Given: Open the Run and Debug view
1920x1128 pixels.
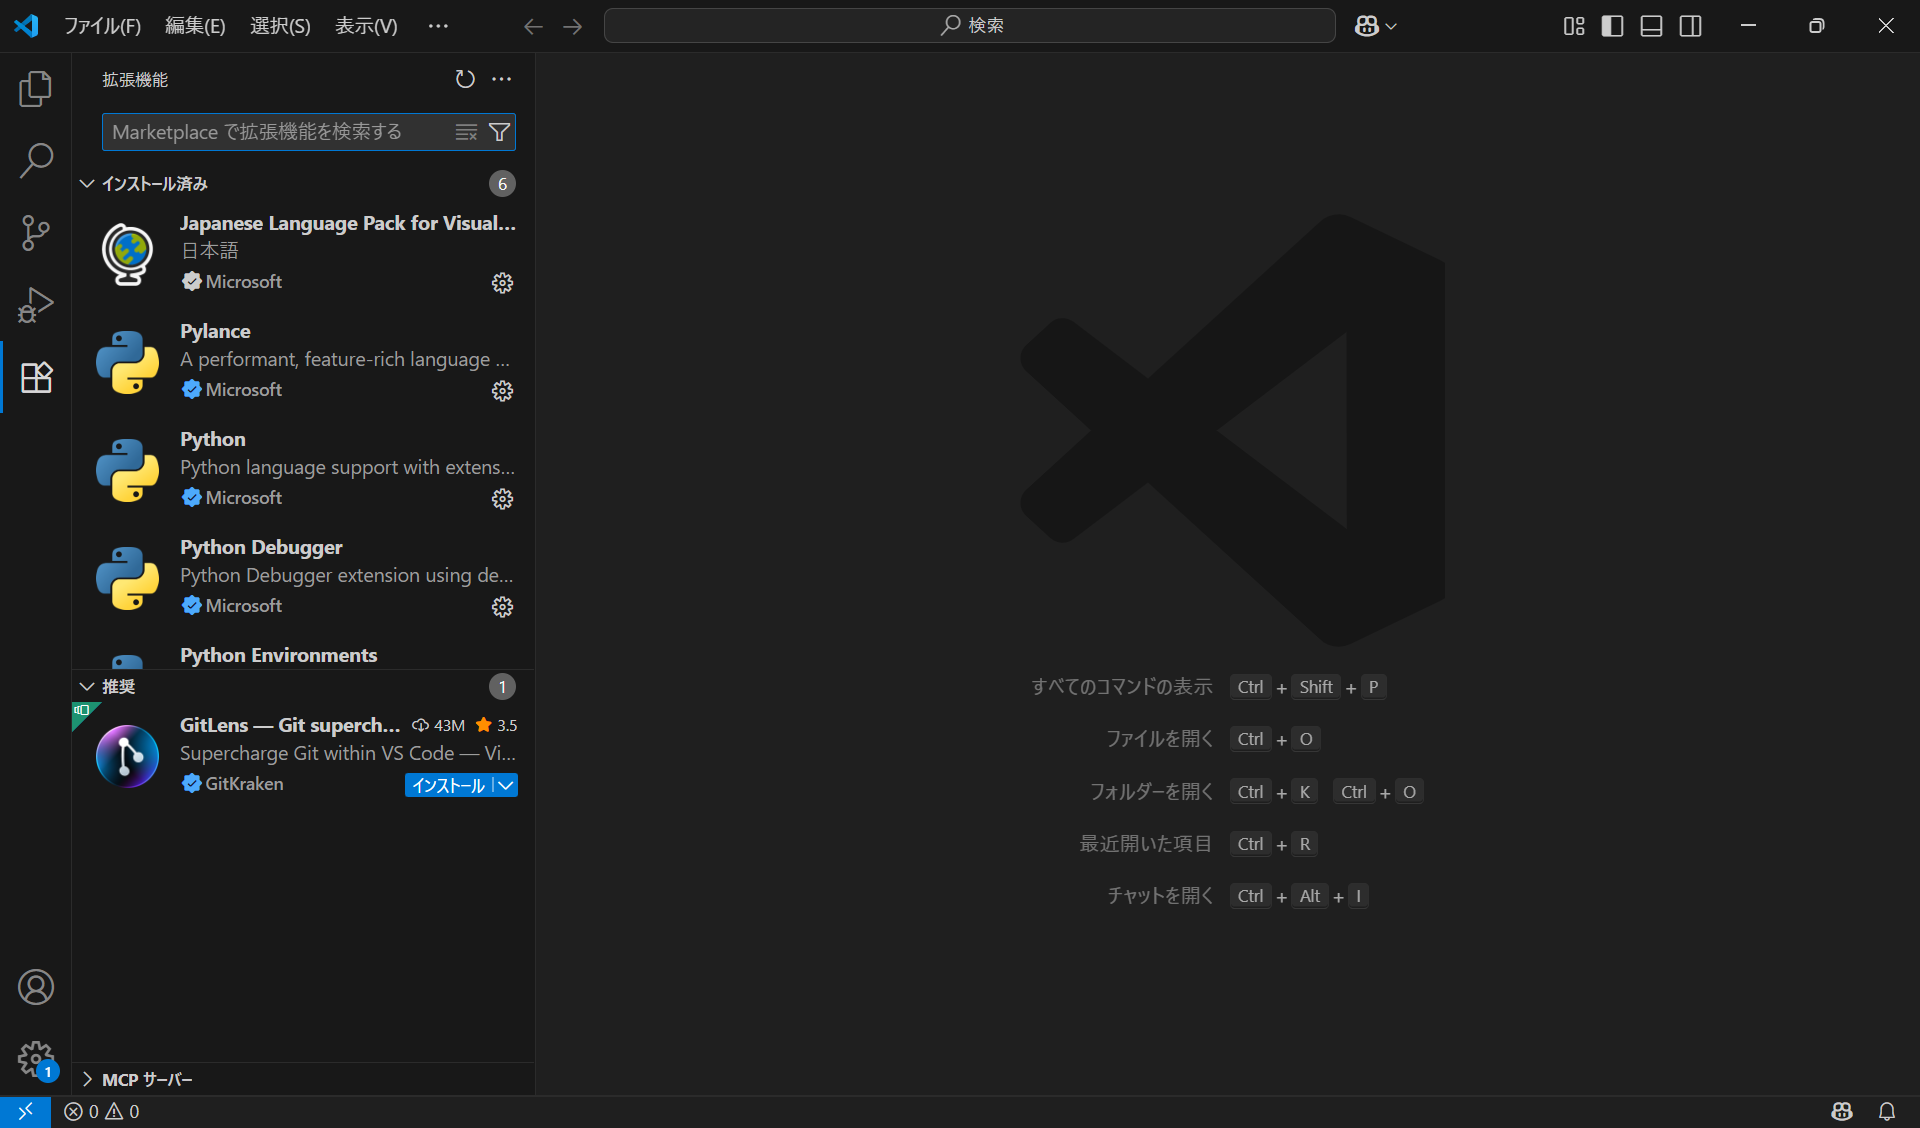Looking at the screenshot, I should (36, 305).
